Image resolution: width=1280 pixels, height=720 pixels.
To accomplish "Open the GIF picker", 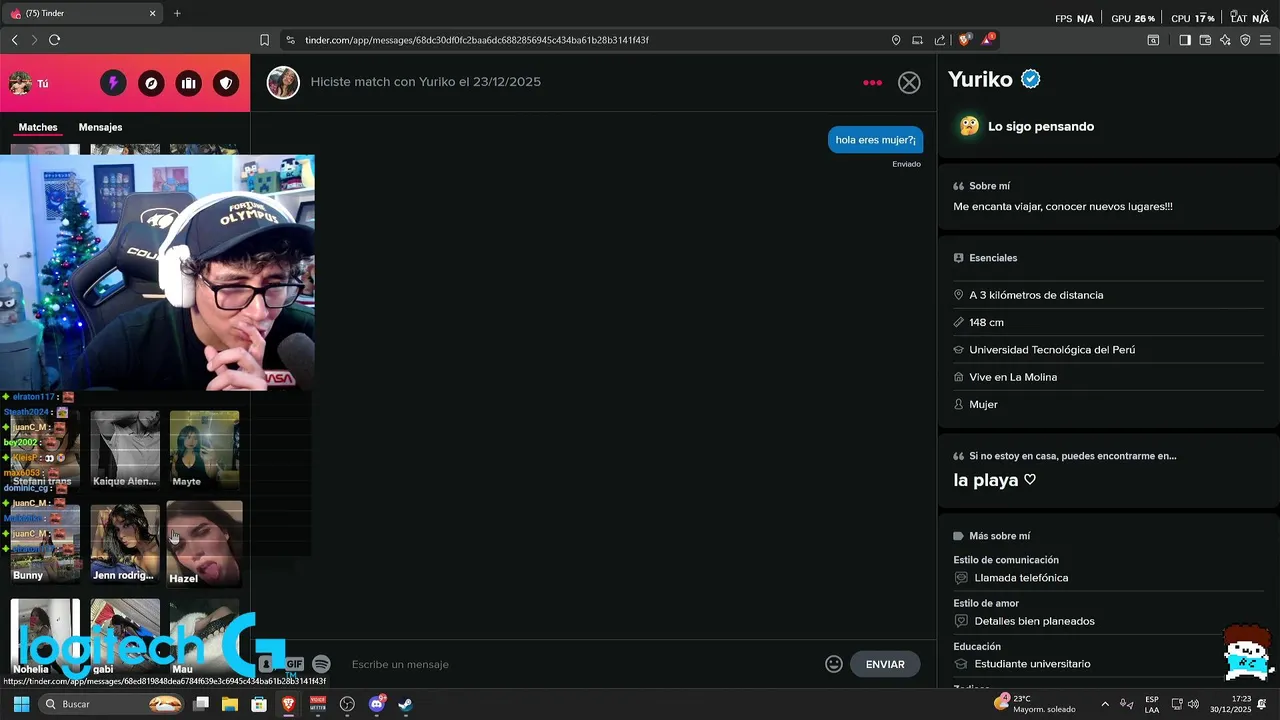I will coord(294,664).
